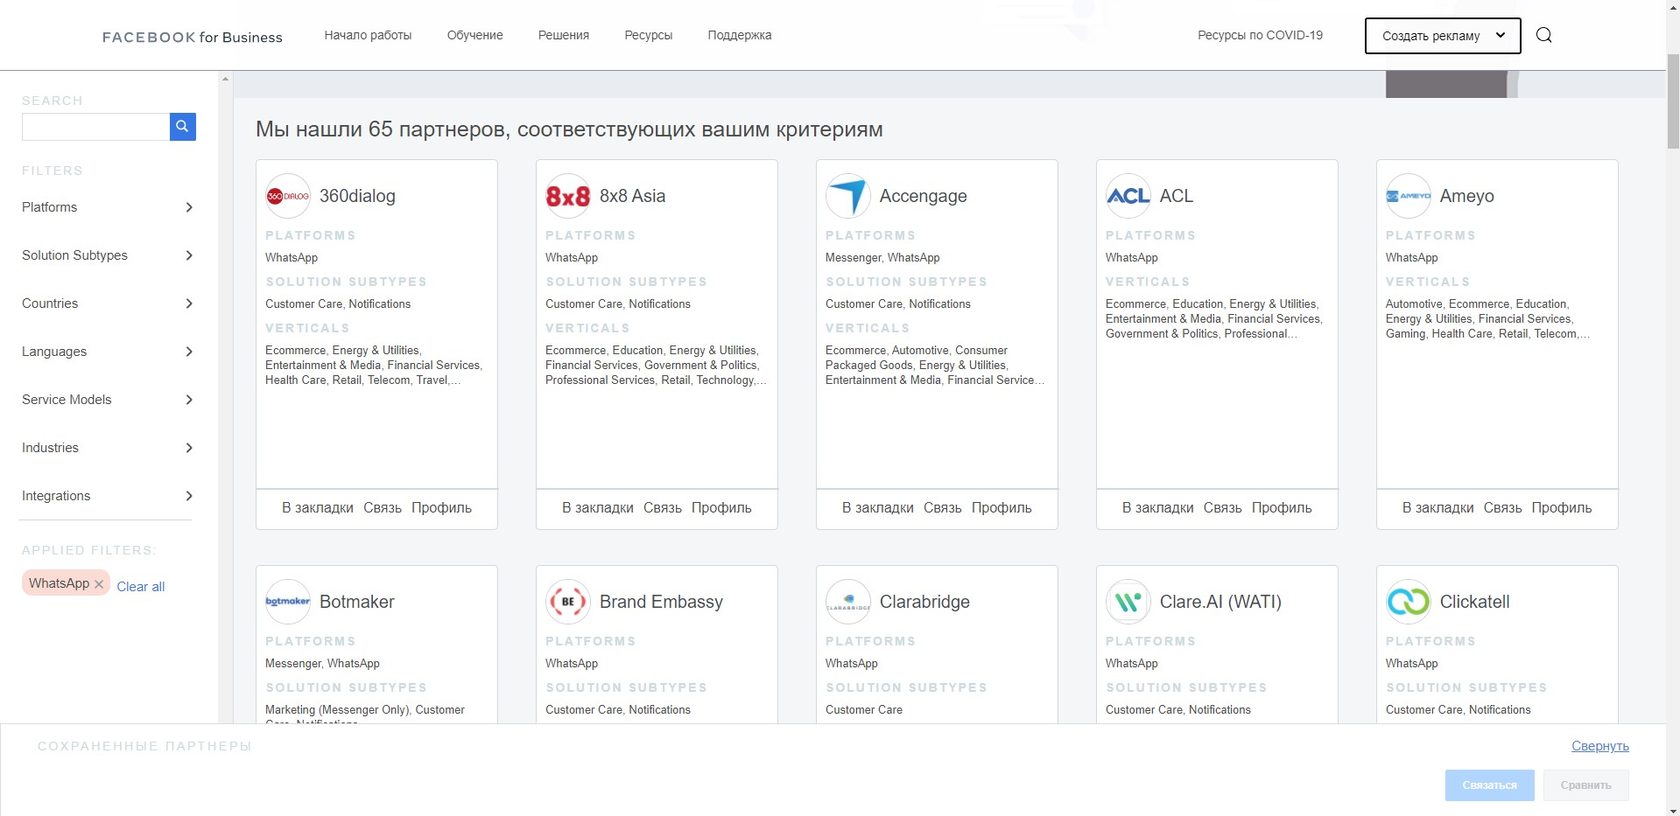The width and height of the screenshot is (1680, 816).
Task: Bookmark Ameyo with В закладки
Action: 1438,508
